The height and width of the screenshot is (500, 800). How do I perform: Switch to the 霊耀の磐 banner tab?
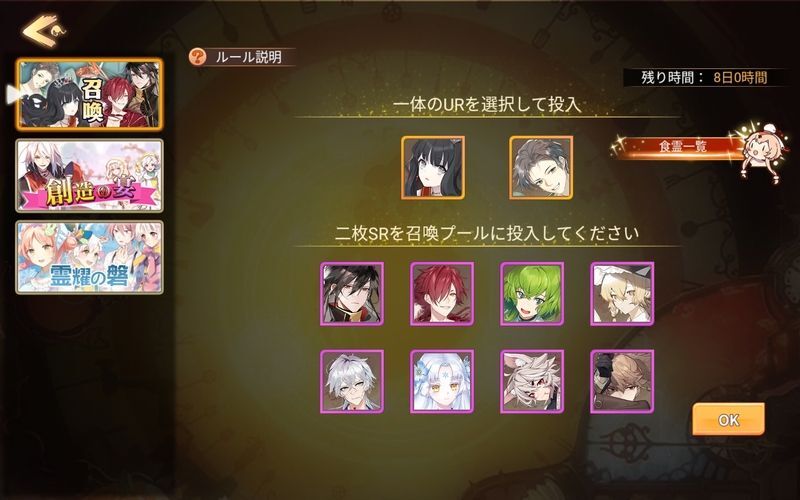tap(90, 257)
